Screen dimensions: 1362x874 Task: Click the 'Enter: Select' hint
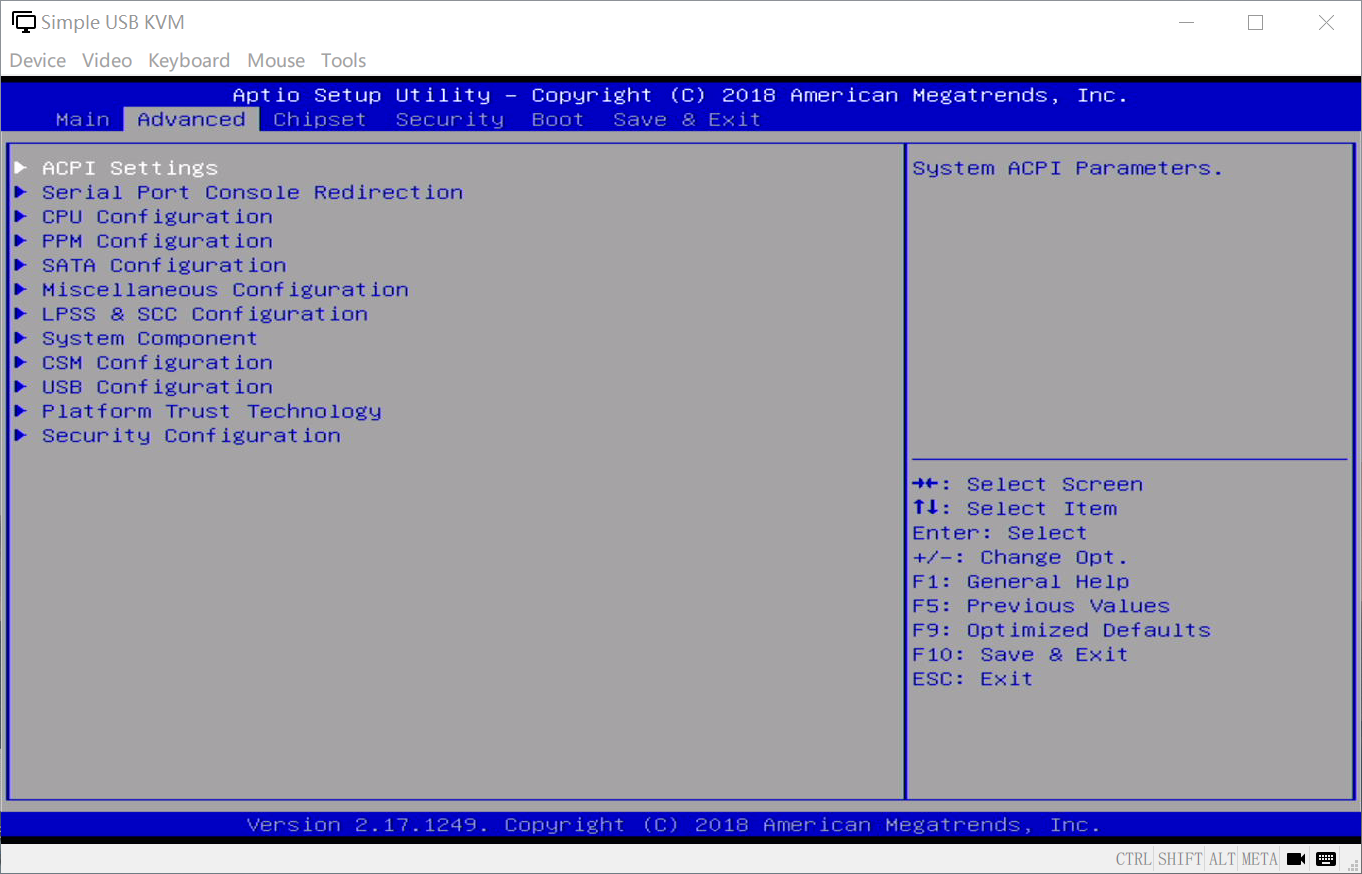click(1000, 533)
